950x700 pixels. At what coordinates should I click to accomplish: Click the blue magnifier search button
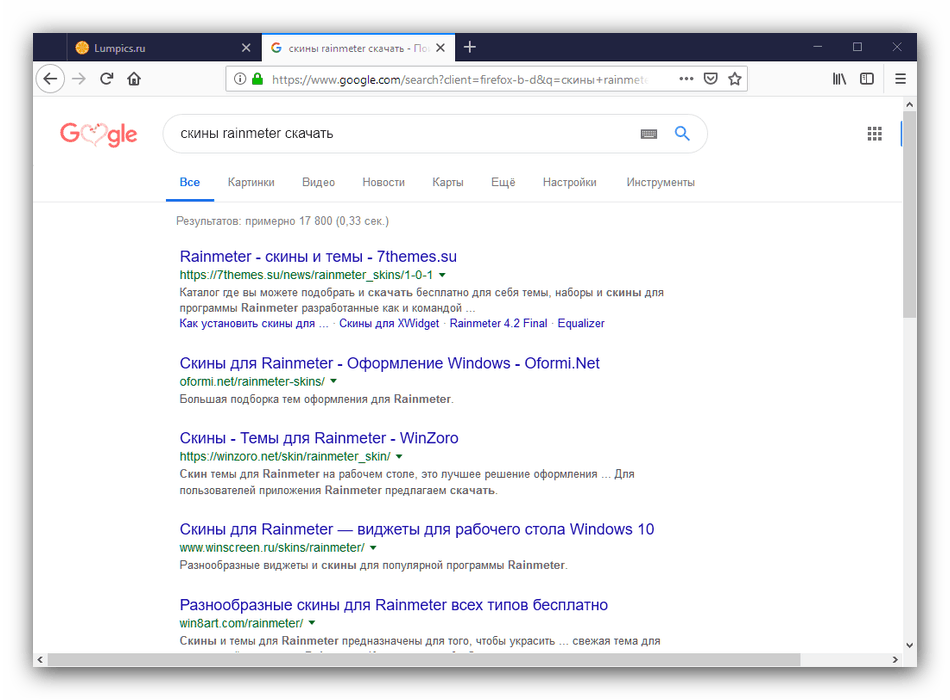tap(682, 133)
